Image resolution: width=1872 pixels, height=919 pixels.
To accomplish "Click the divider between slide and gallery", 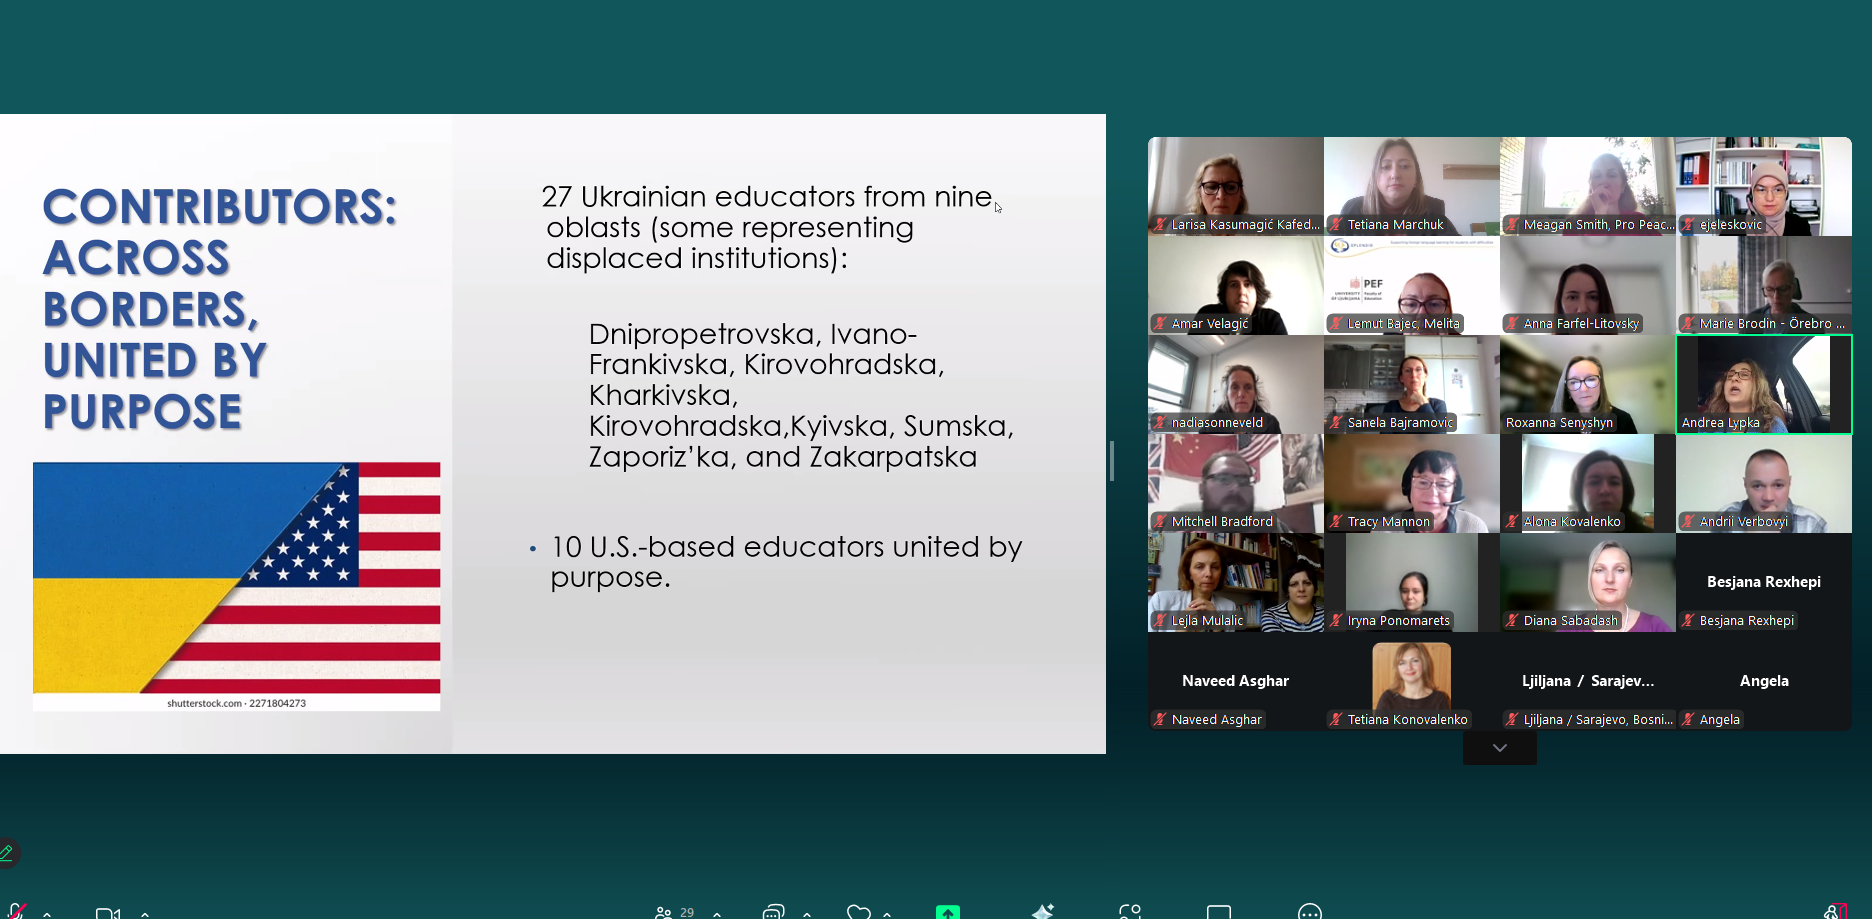I will [x=1112, y=461].
